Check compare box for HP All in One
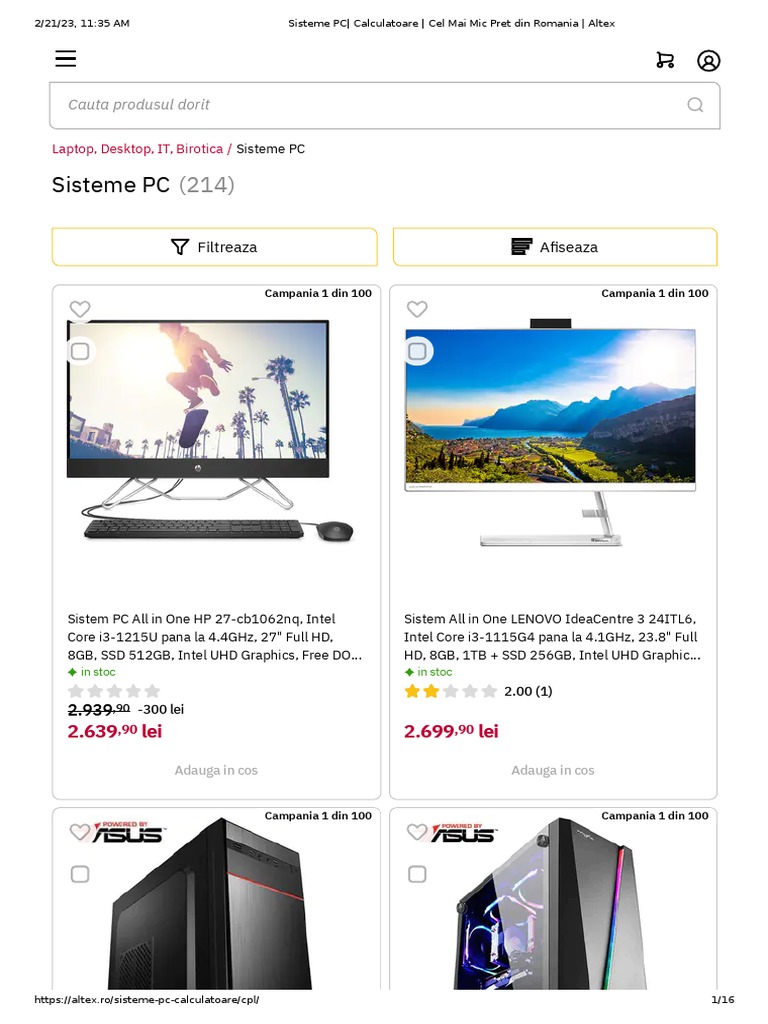The height and width of the screenshot is (1024, 768). [80, 351]
